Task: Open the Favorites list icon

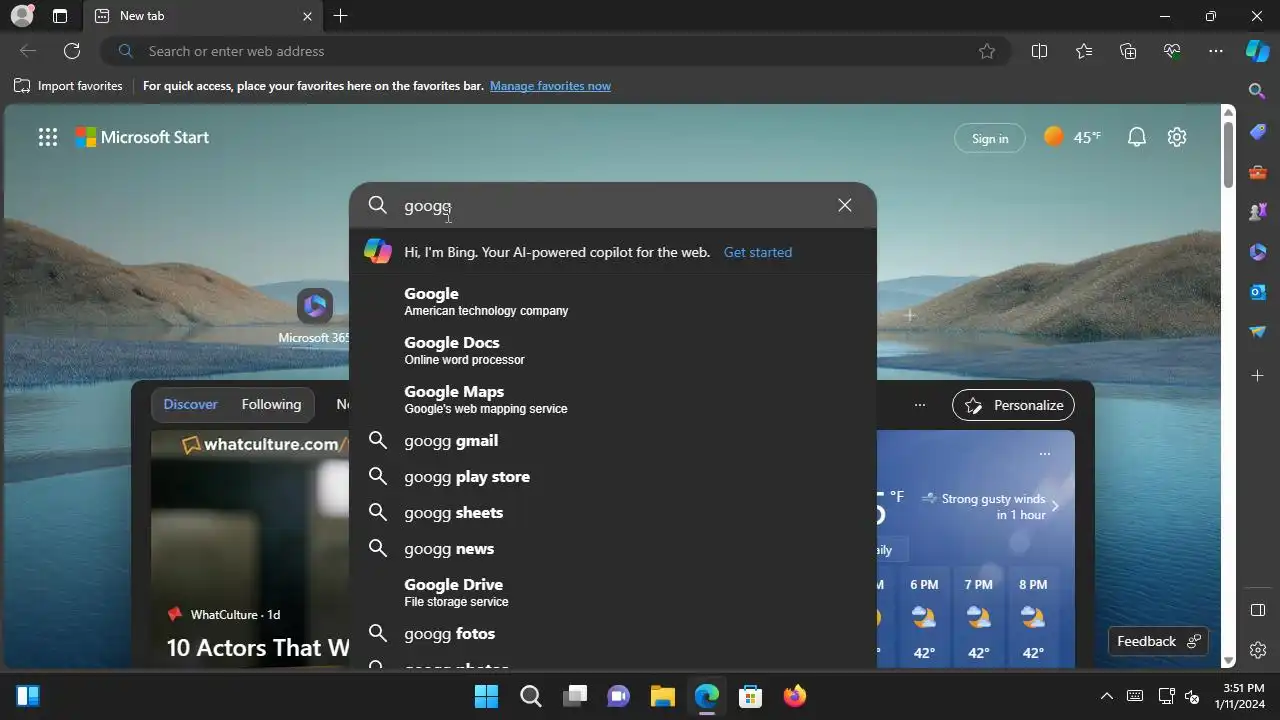Action: [x=1084, y=51]
